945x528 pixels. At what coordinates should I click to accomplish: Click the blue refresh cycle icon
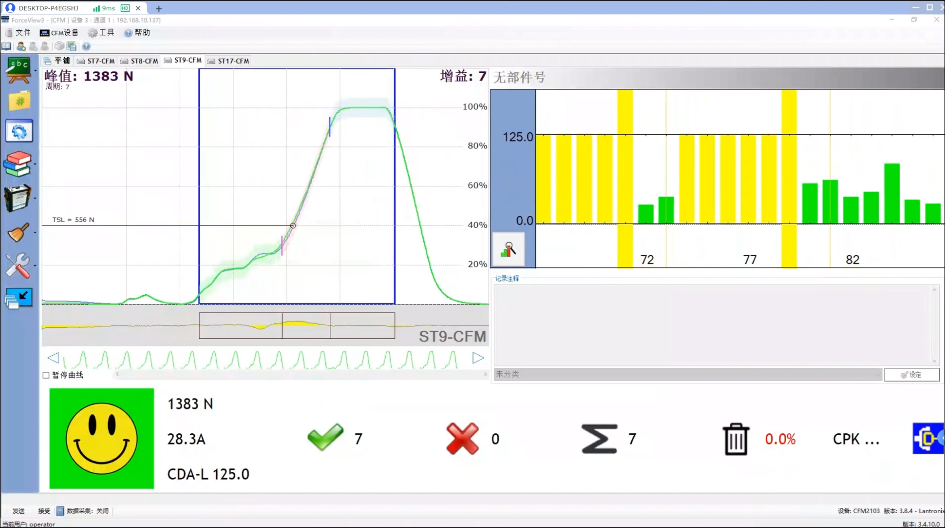[x=19, y=131]
